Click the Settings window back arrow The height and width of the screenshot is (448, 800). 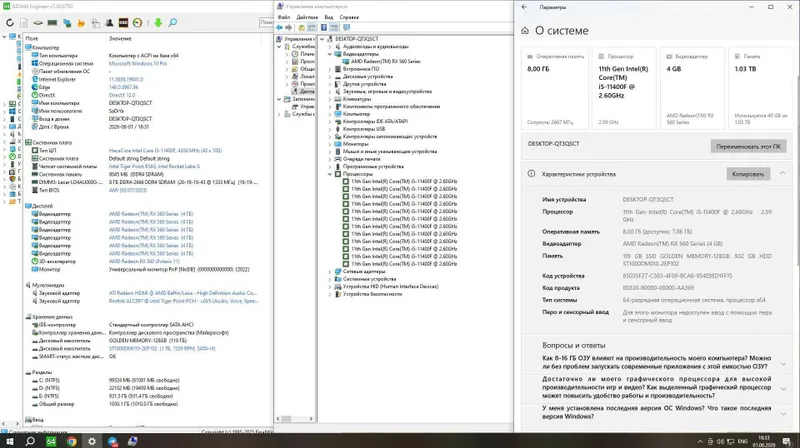(524, 7)
